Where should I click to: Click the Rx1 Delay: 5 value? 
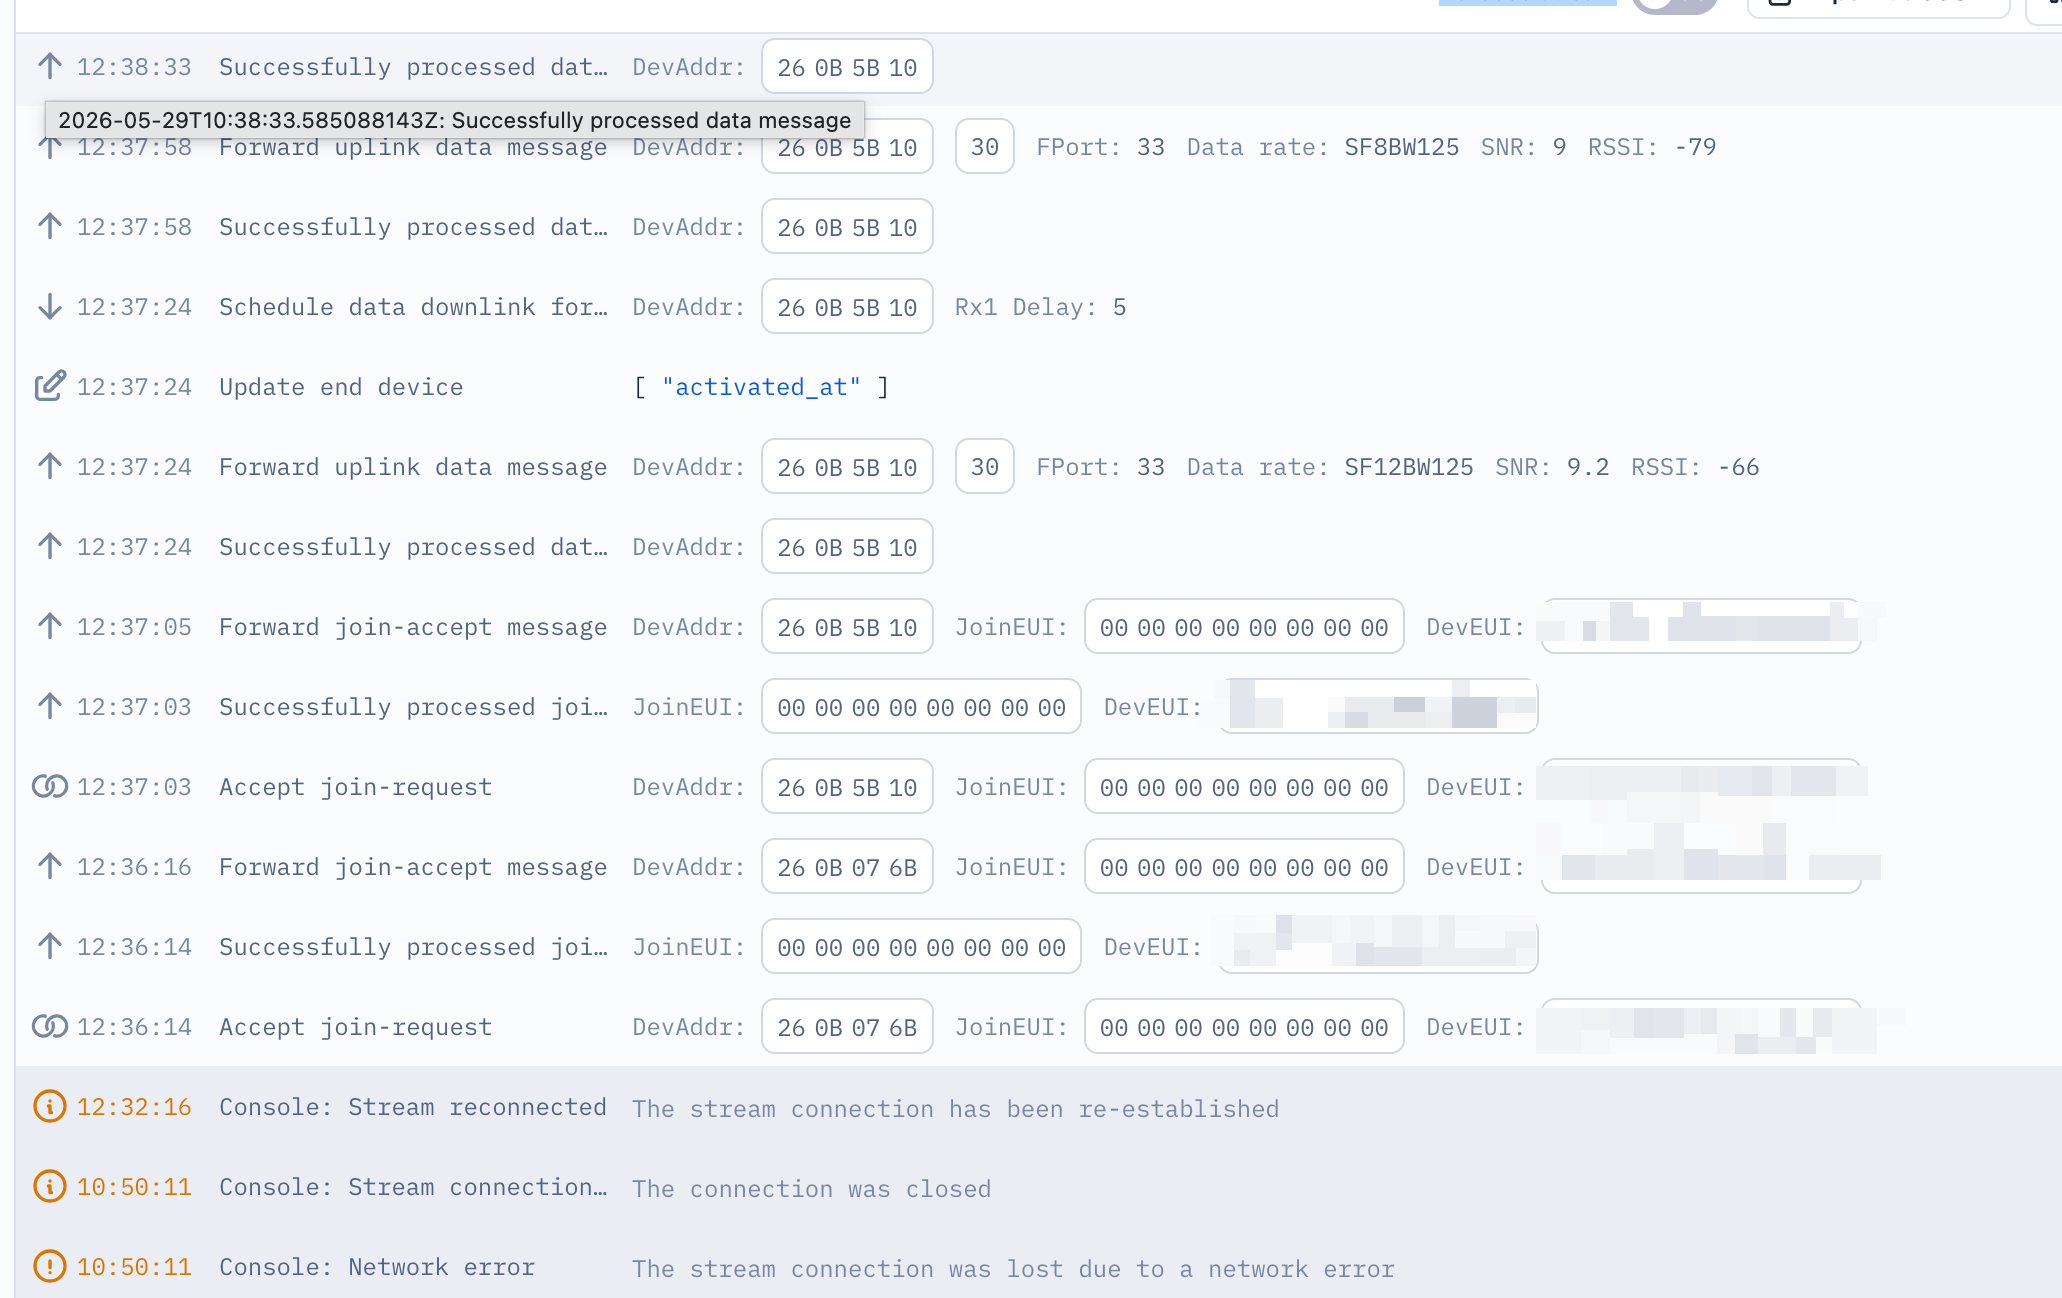(x=1120, y=307)
